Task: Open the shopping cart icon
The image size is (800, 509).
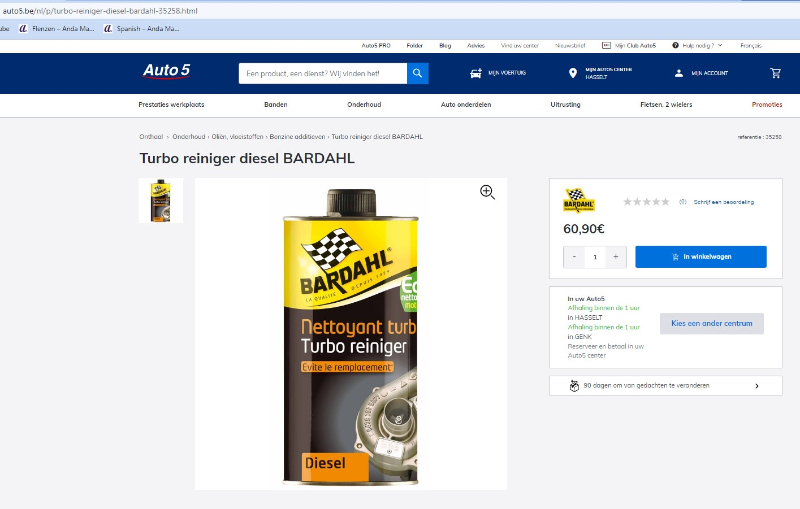Action: click(x=775, y=73)
